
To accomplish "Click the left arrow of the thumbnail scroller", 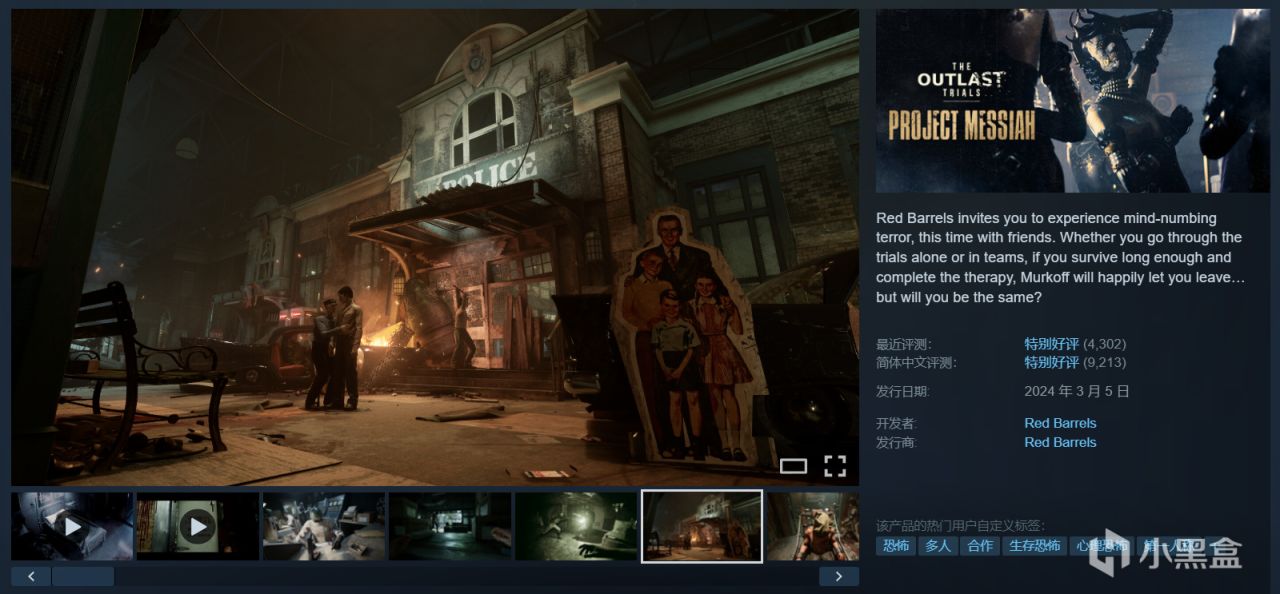I will click(x=31, y=576).
